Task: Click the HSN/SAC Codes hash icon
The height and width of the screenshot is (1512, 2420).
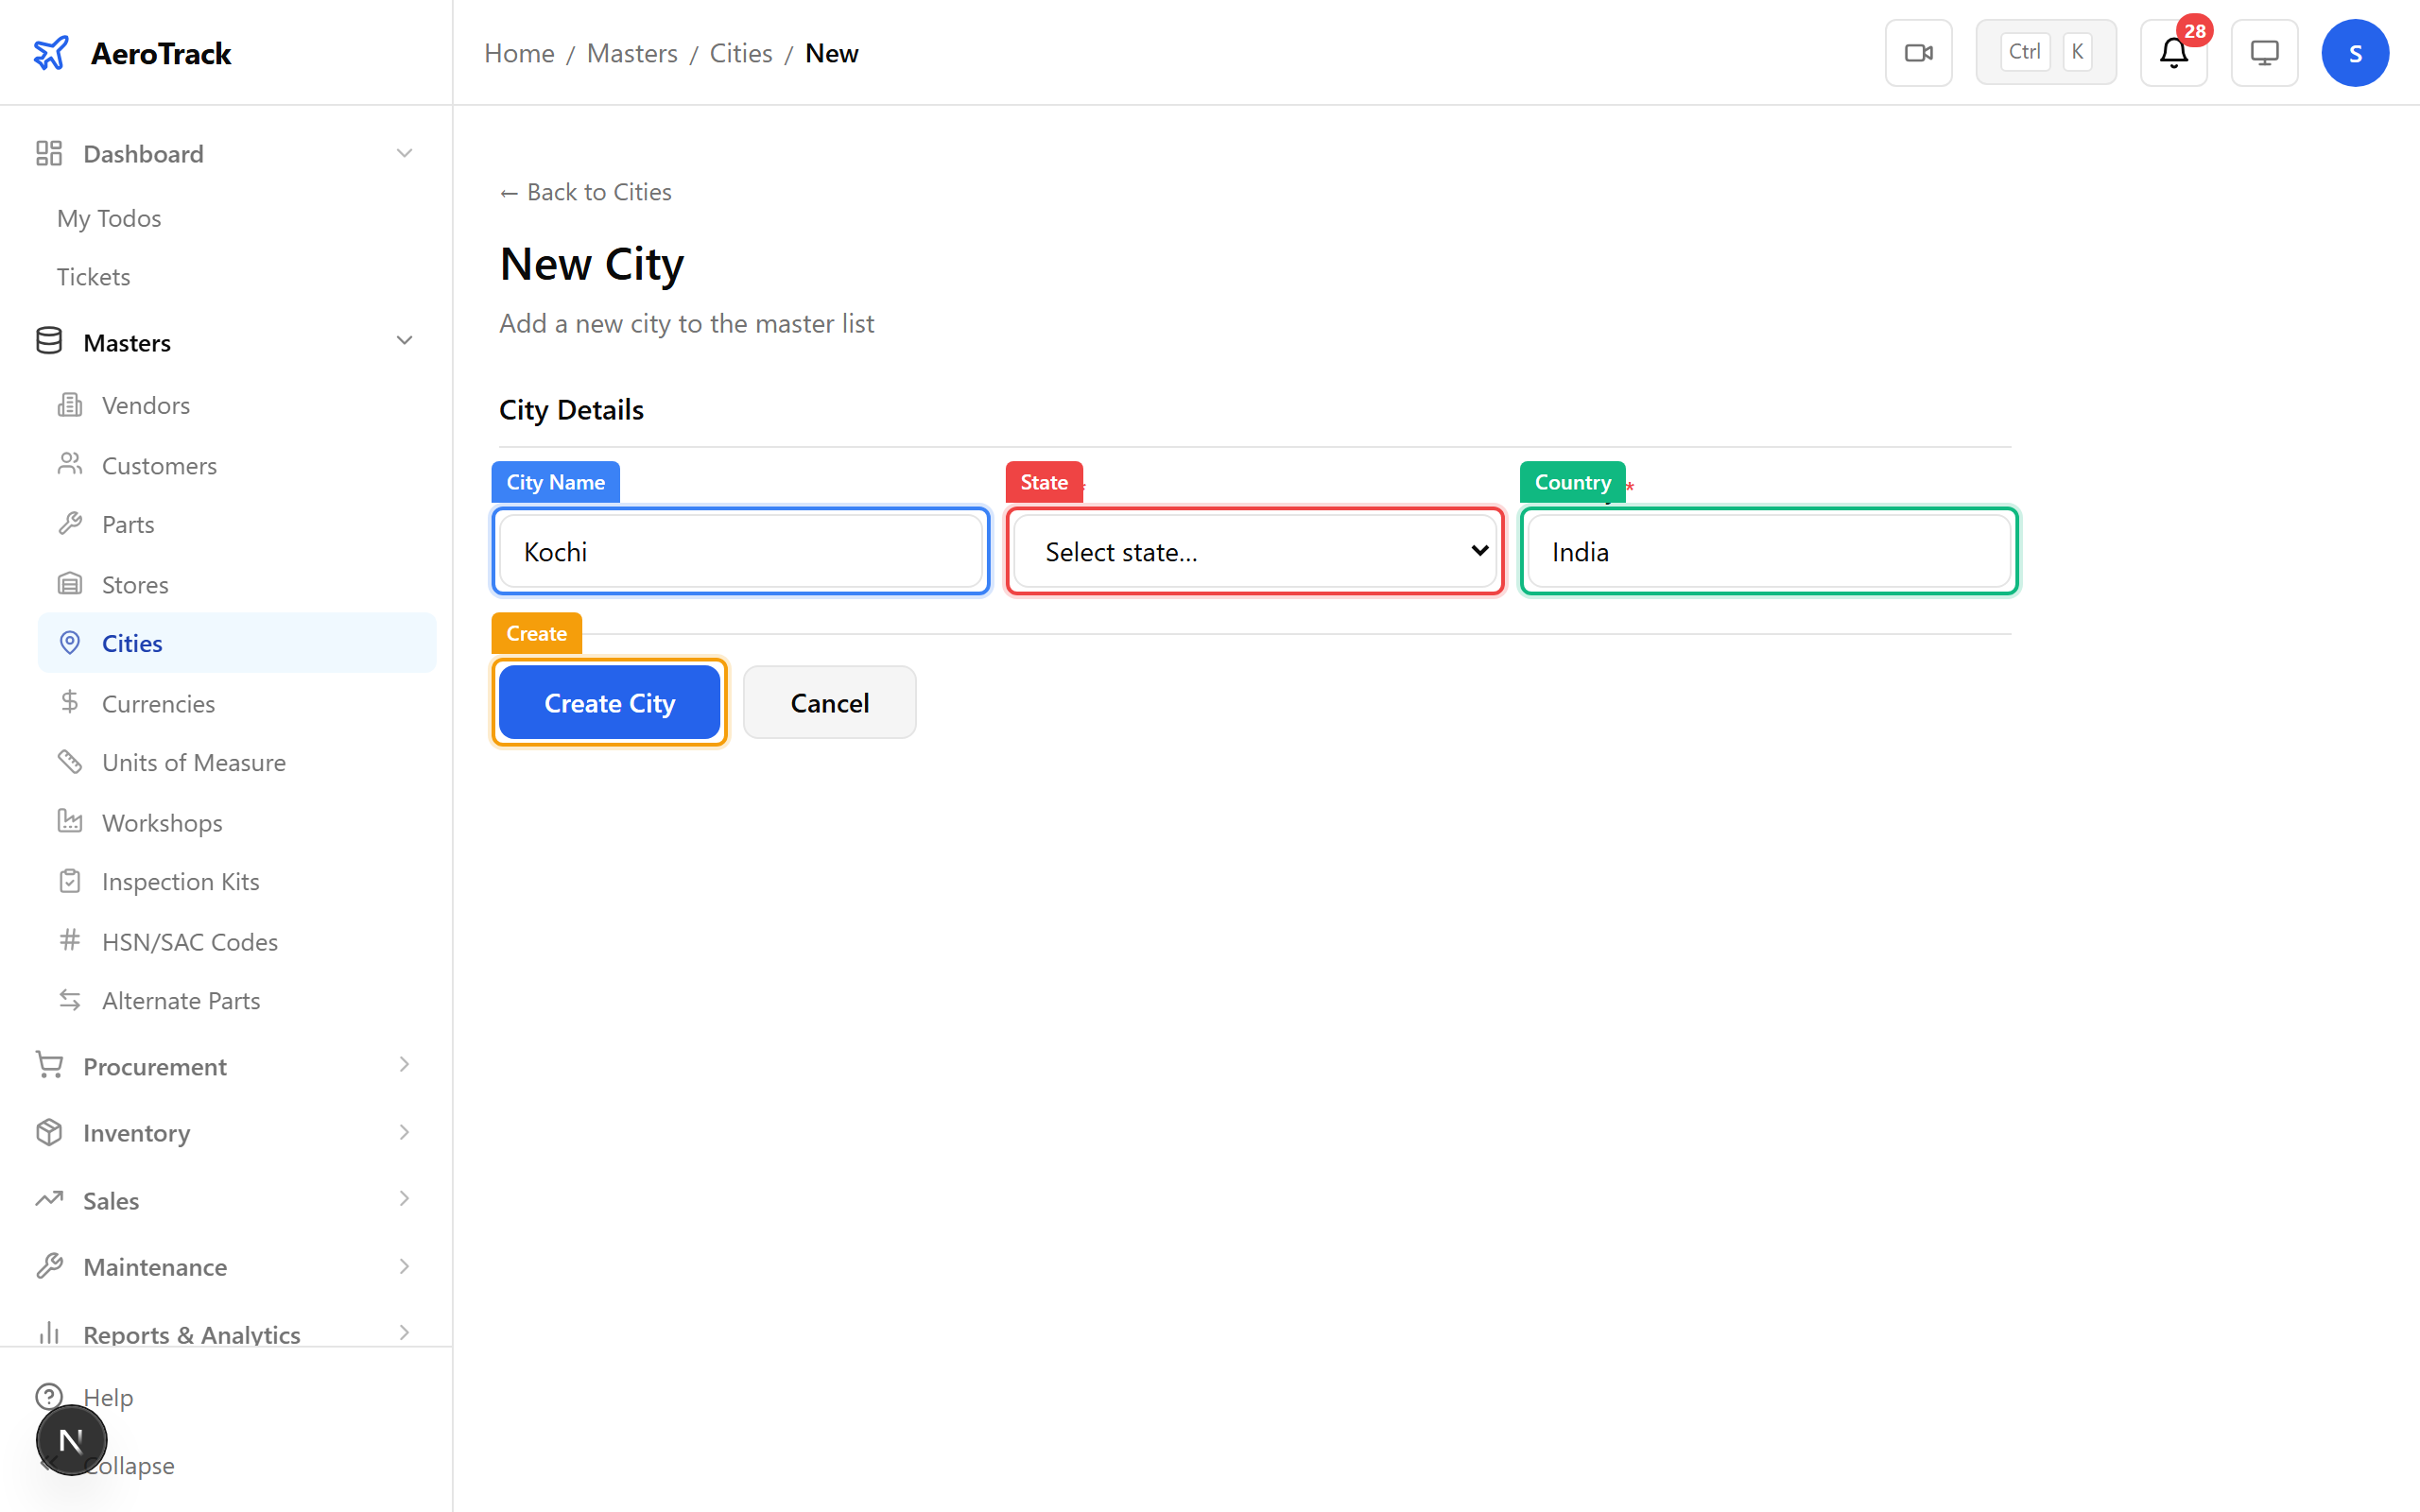Action: pyautogui.click(x=69, y=940)
